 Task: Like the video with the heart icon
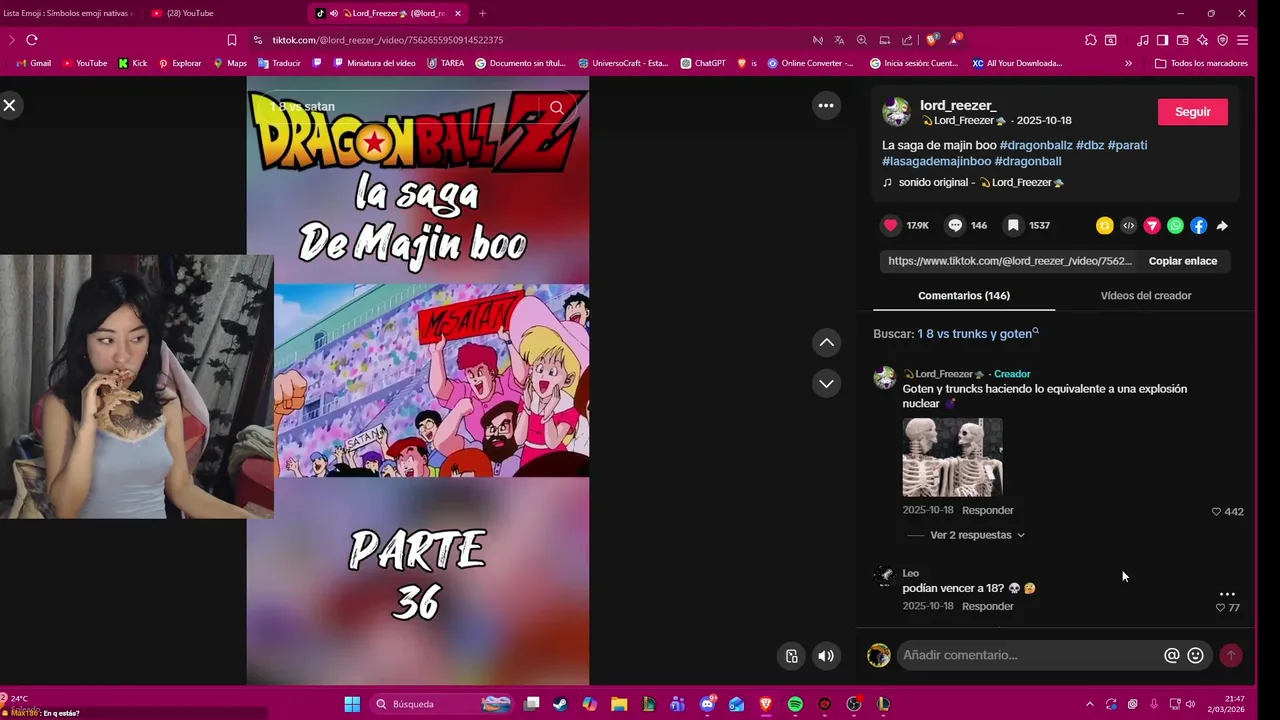coord(890,226)
